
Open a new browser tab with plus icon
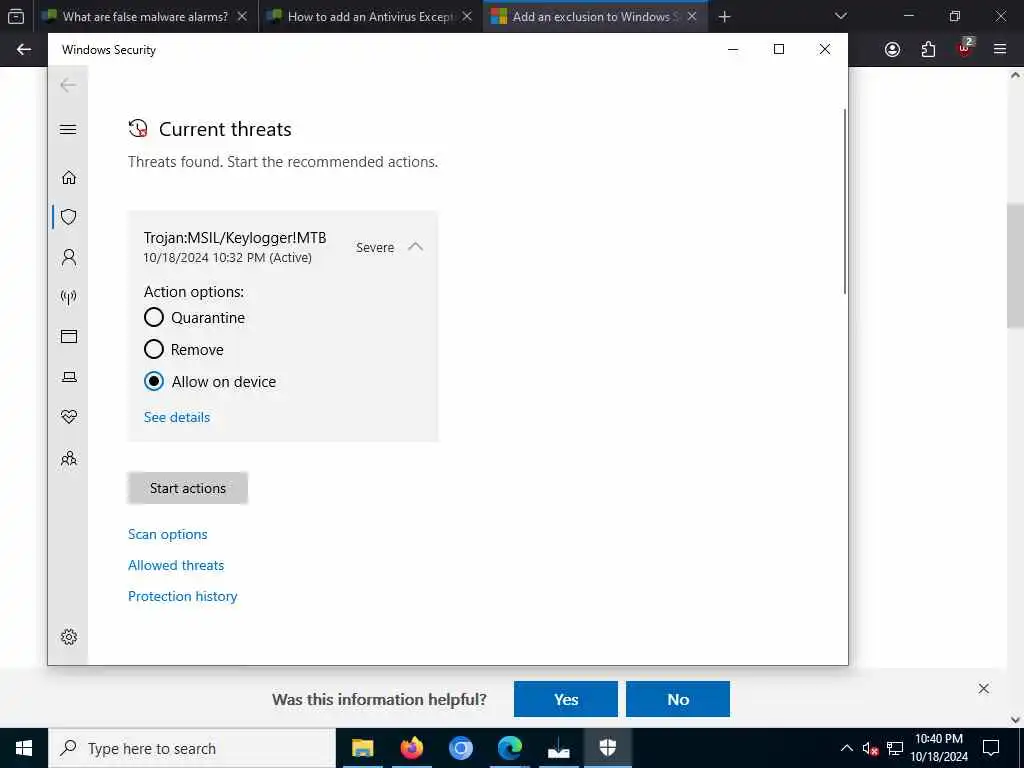724,16
